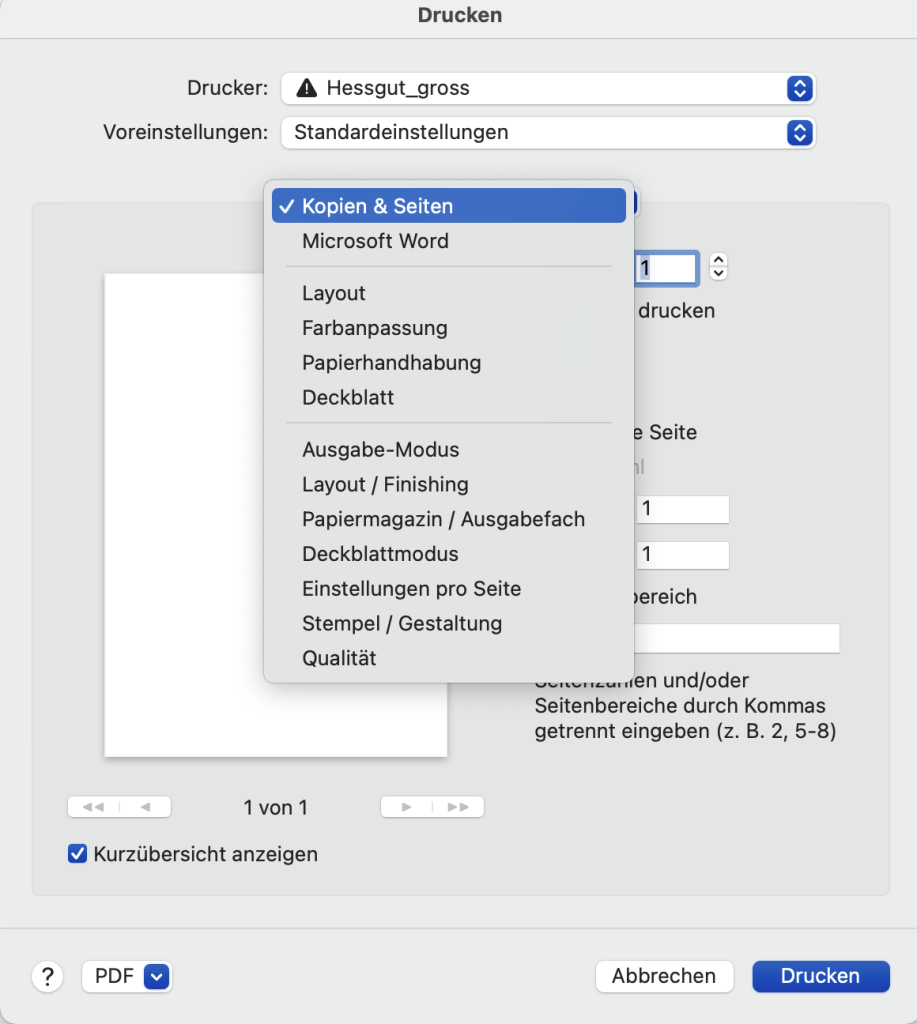Pick Deckblatt from the list
The width and height of the screenshot is (917, 1024).
pyautogui.click(x=348, y=397)
